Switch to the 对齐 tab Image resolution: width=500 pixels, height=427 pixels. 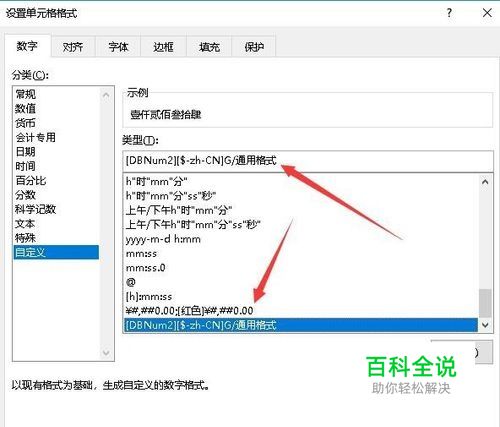[x=73, y=47]
